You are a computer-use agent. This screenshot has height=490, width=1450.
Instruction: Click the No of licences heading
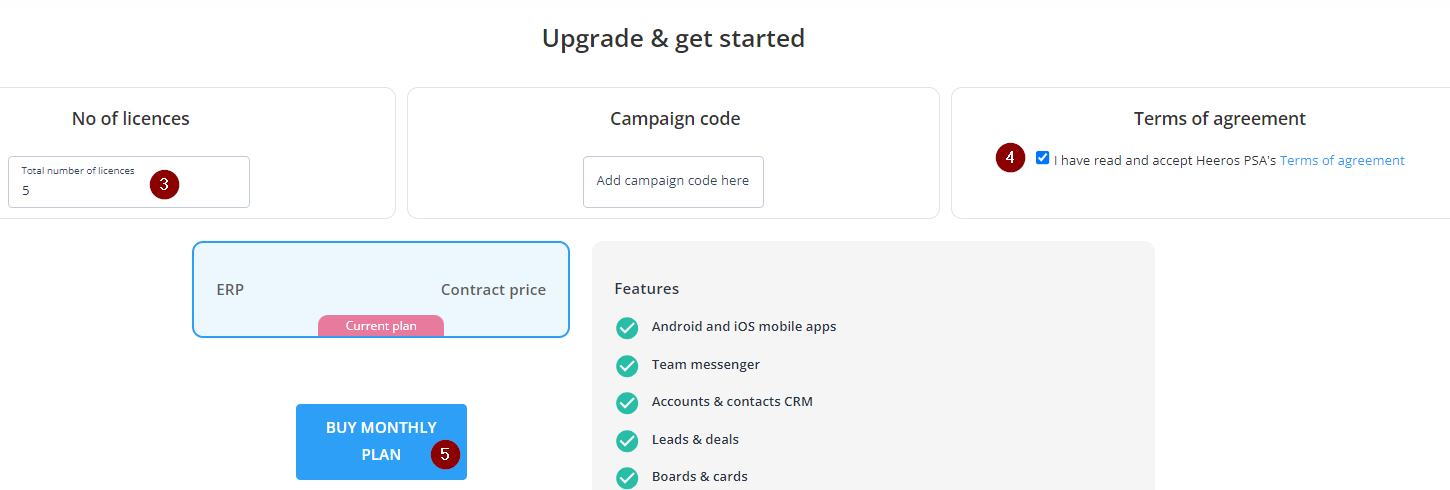pyautogui.click(x=131, y=119)
